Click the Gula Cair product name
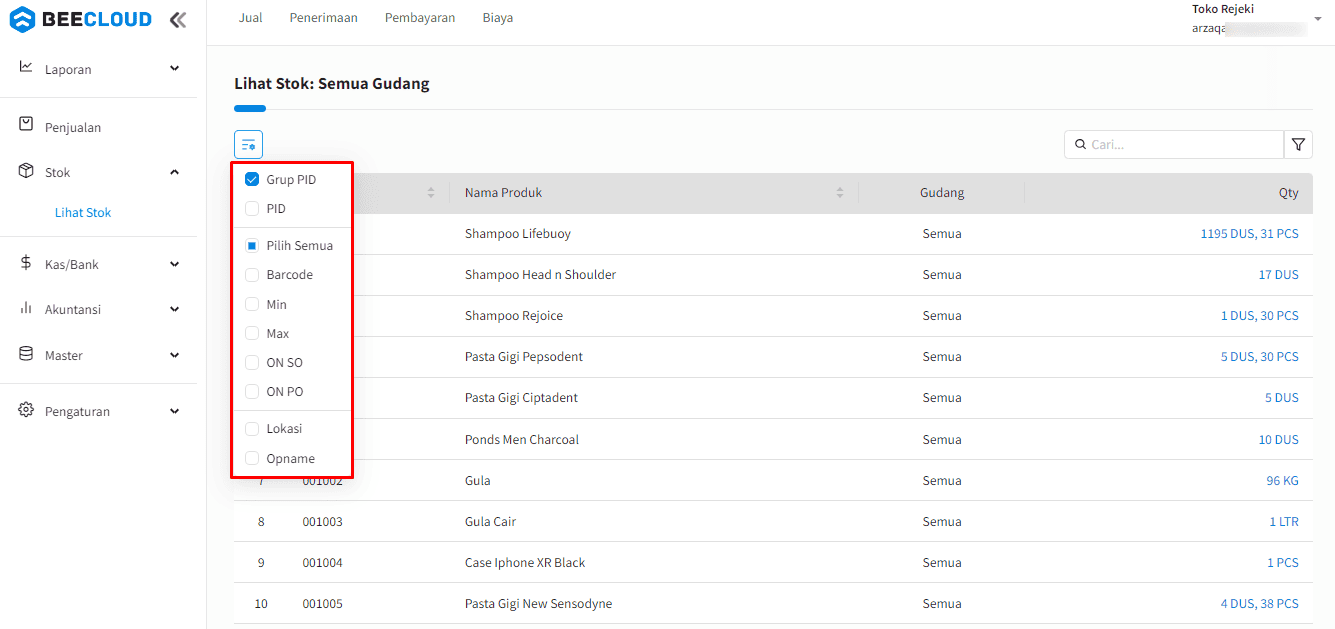The width and height of the screenshot is (1335, 629). coord(490,522)
